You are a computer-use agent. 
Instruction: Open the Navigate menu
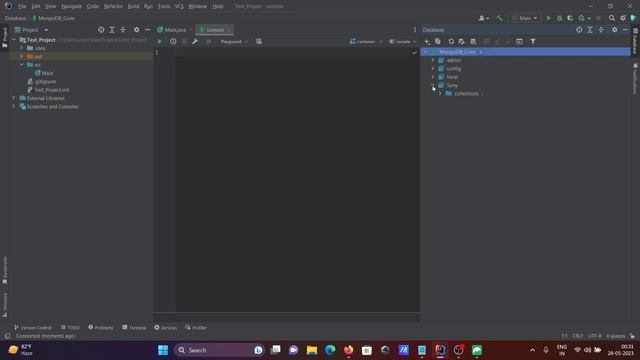click(x=71, y=7)
